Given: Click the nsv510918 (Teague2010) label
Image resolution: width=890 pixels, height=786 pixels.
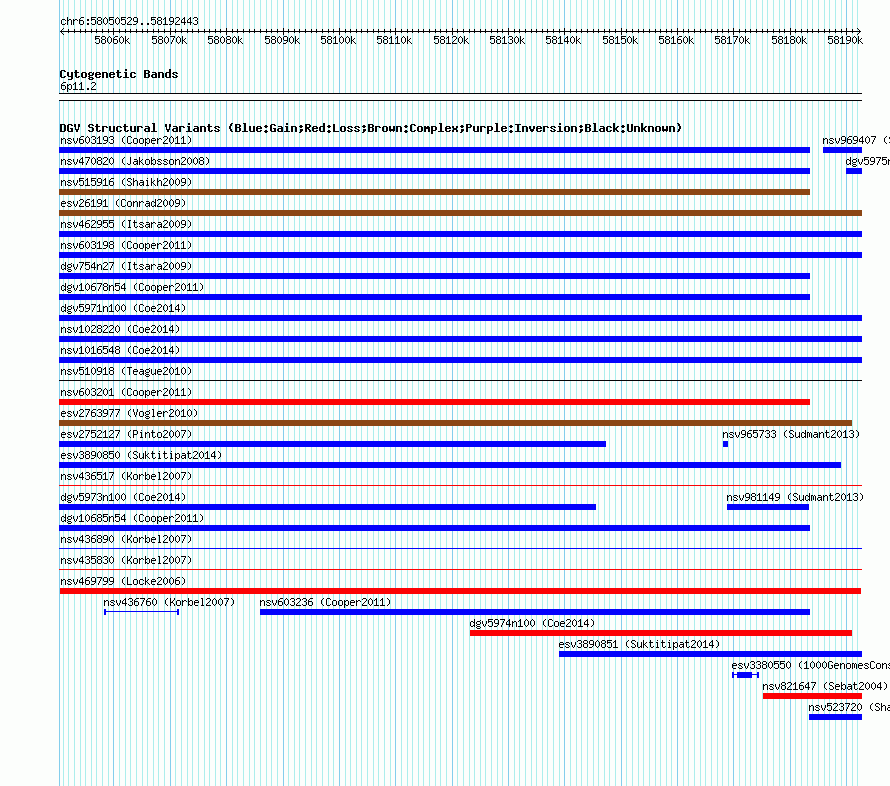Looking at the screenshot, I should (126, 371).
